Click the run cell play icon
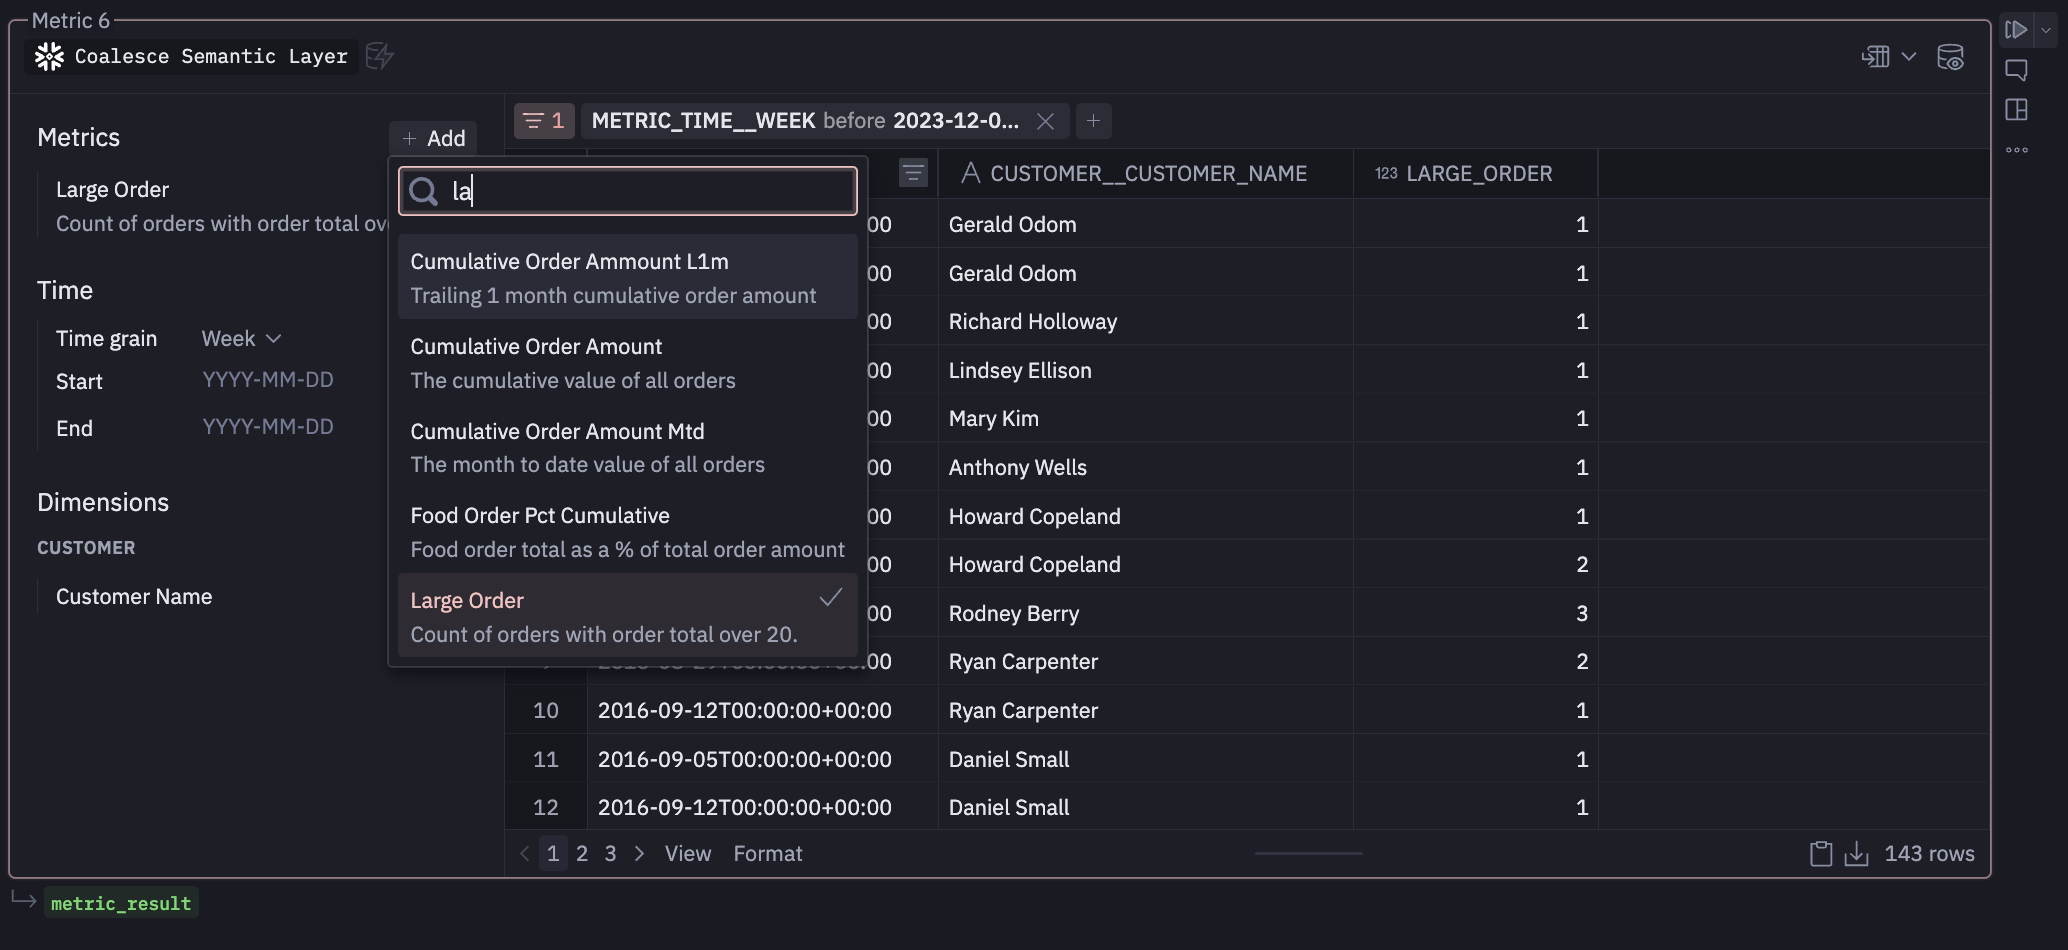This screenshot has height=950, width=2068. click(x=2014, y=29)
